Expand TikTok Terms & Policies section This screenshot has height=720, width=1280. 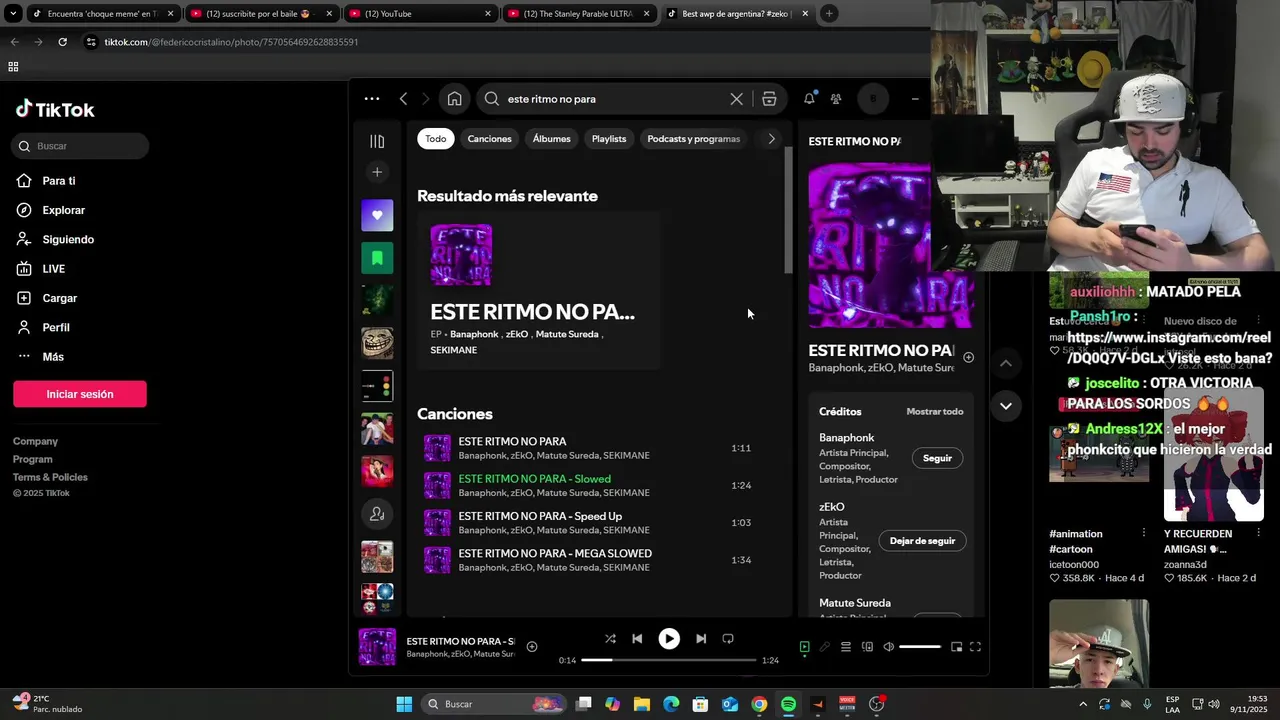tap(50, 477)
